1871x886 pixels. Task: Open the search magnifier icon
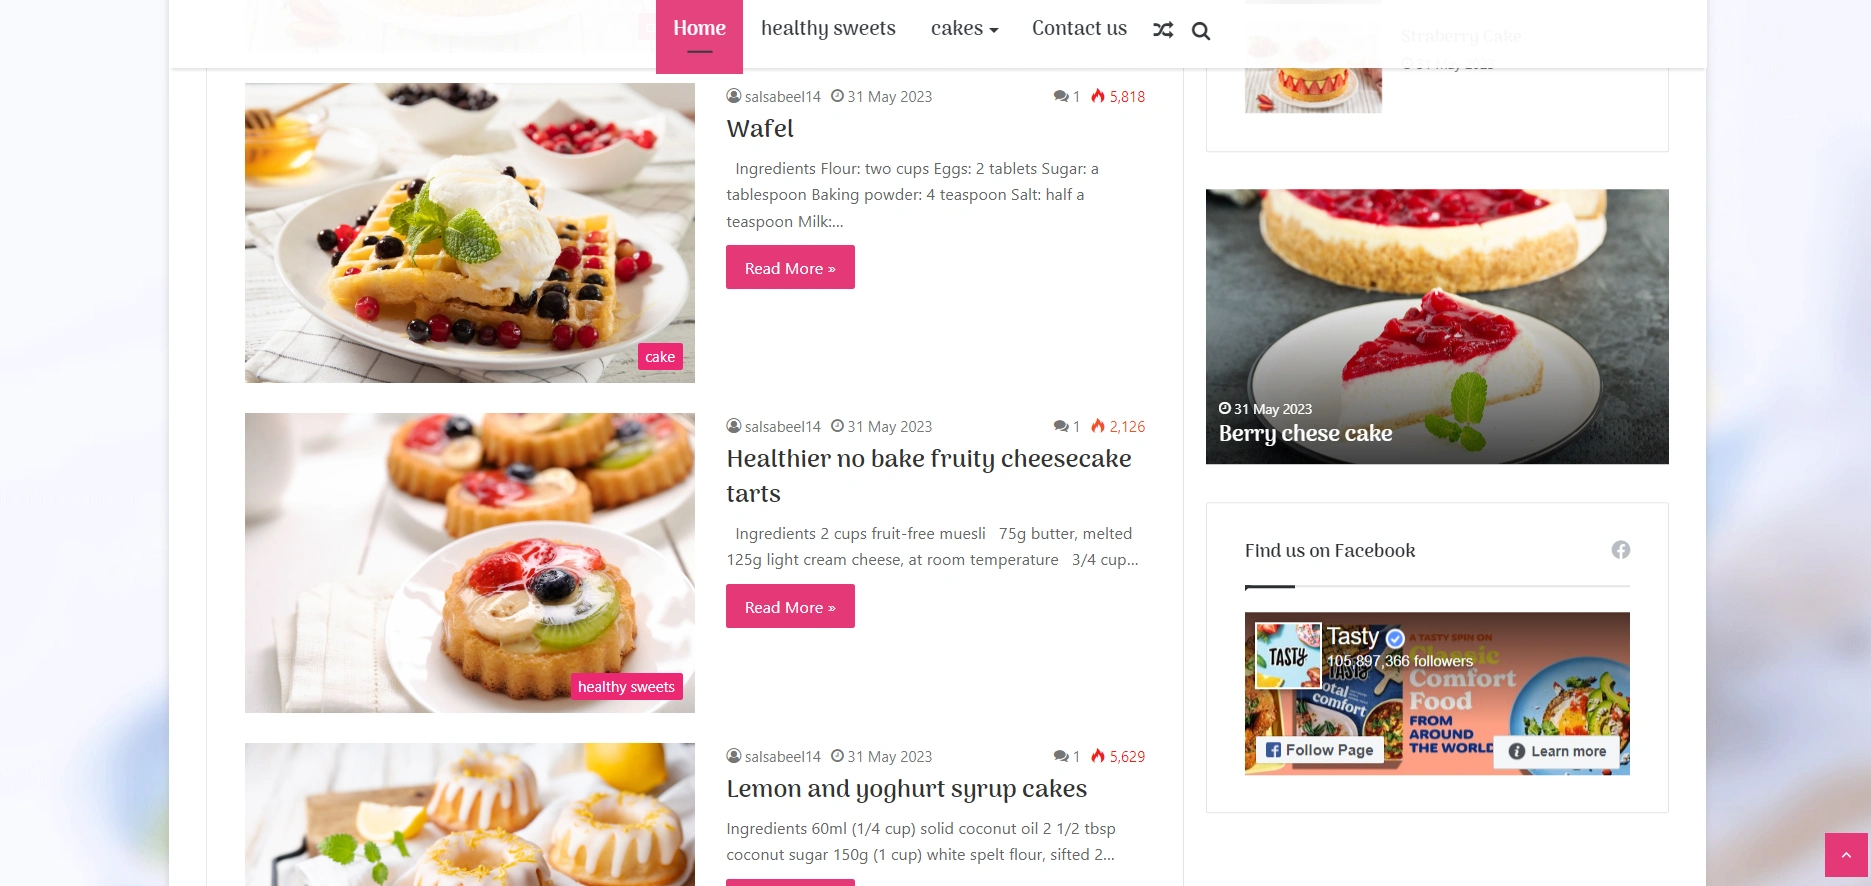click(x=1201, y=31)
